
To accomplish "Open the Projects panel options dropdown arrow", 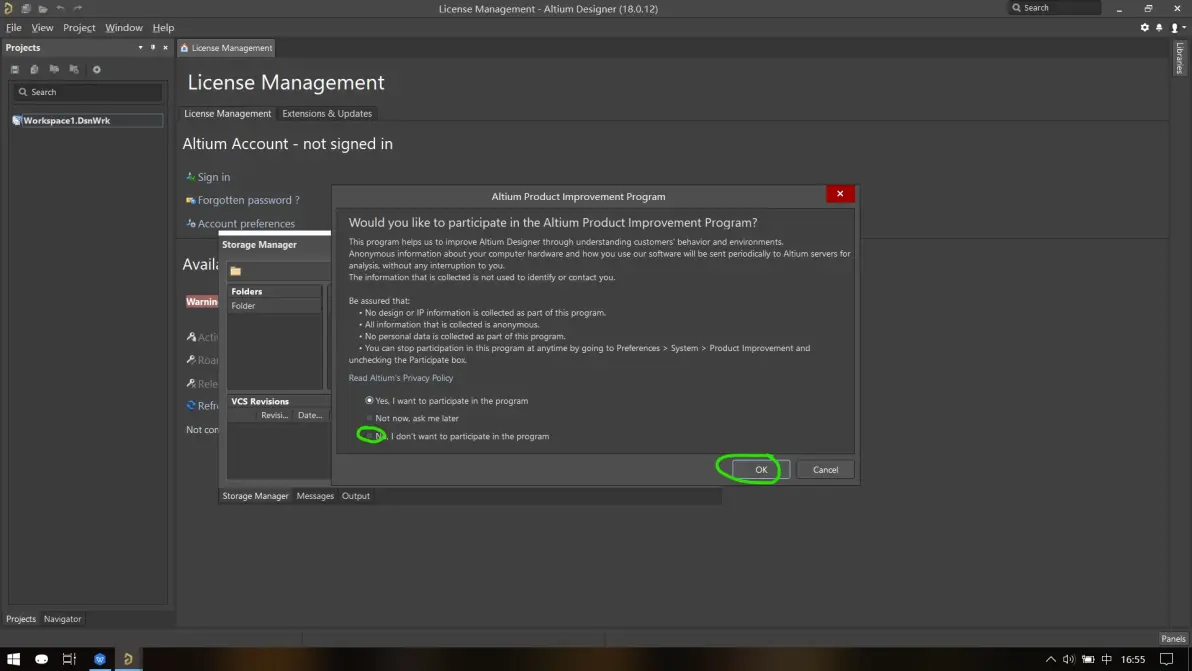I will coord(140,47).
